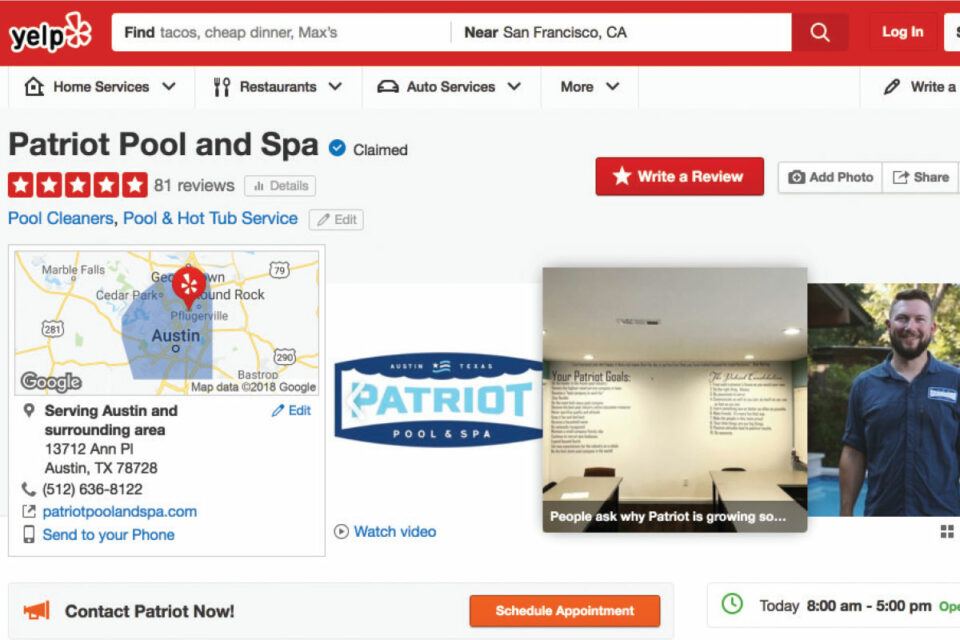Viewport: 960px width, 640px height.
Task: Click the Write a Review button
Action: coord(680,176)
